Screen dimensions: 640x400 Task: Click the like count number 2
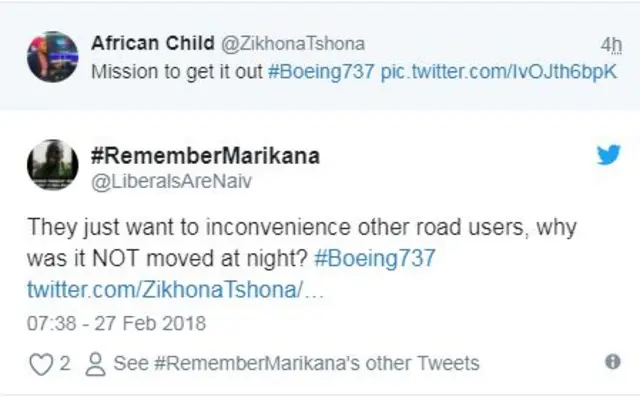(65, 364)
